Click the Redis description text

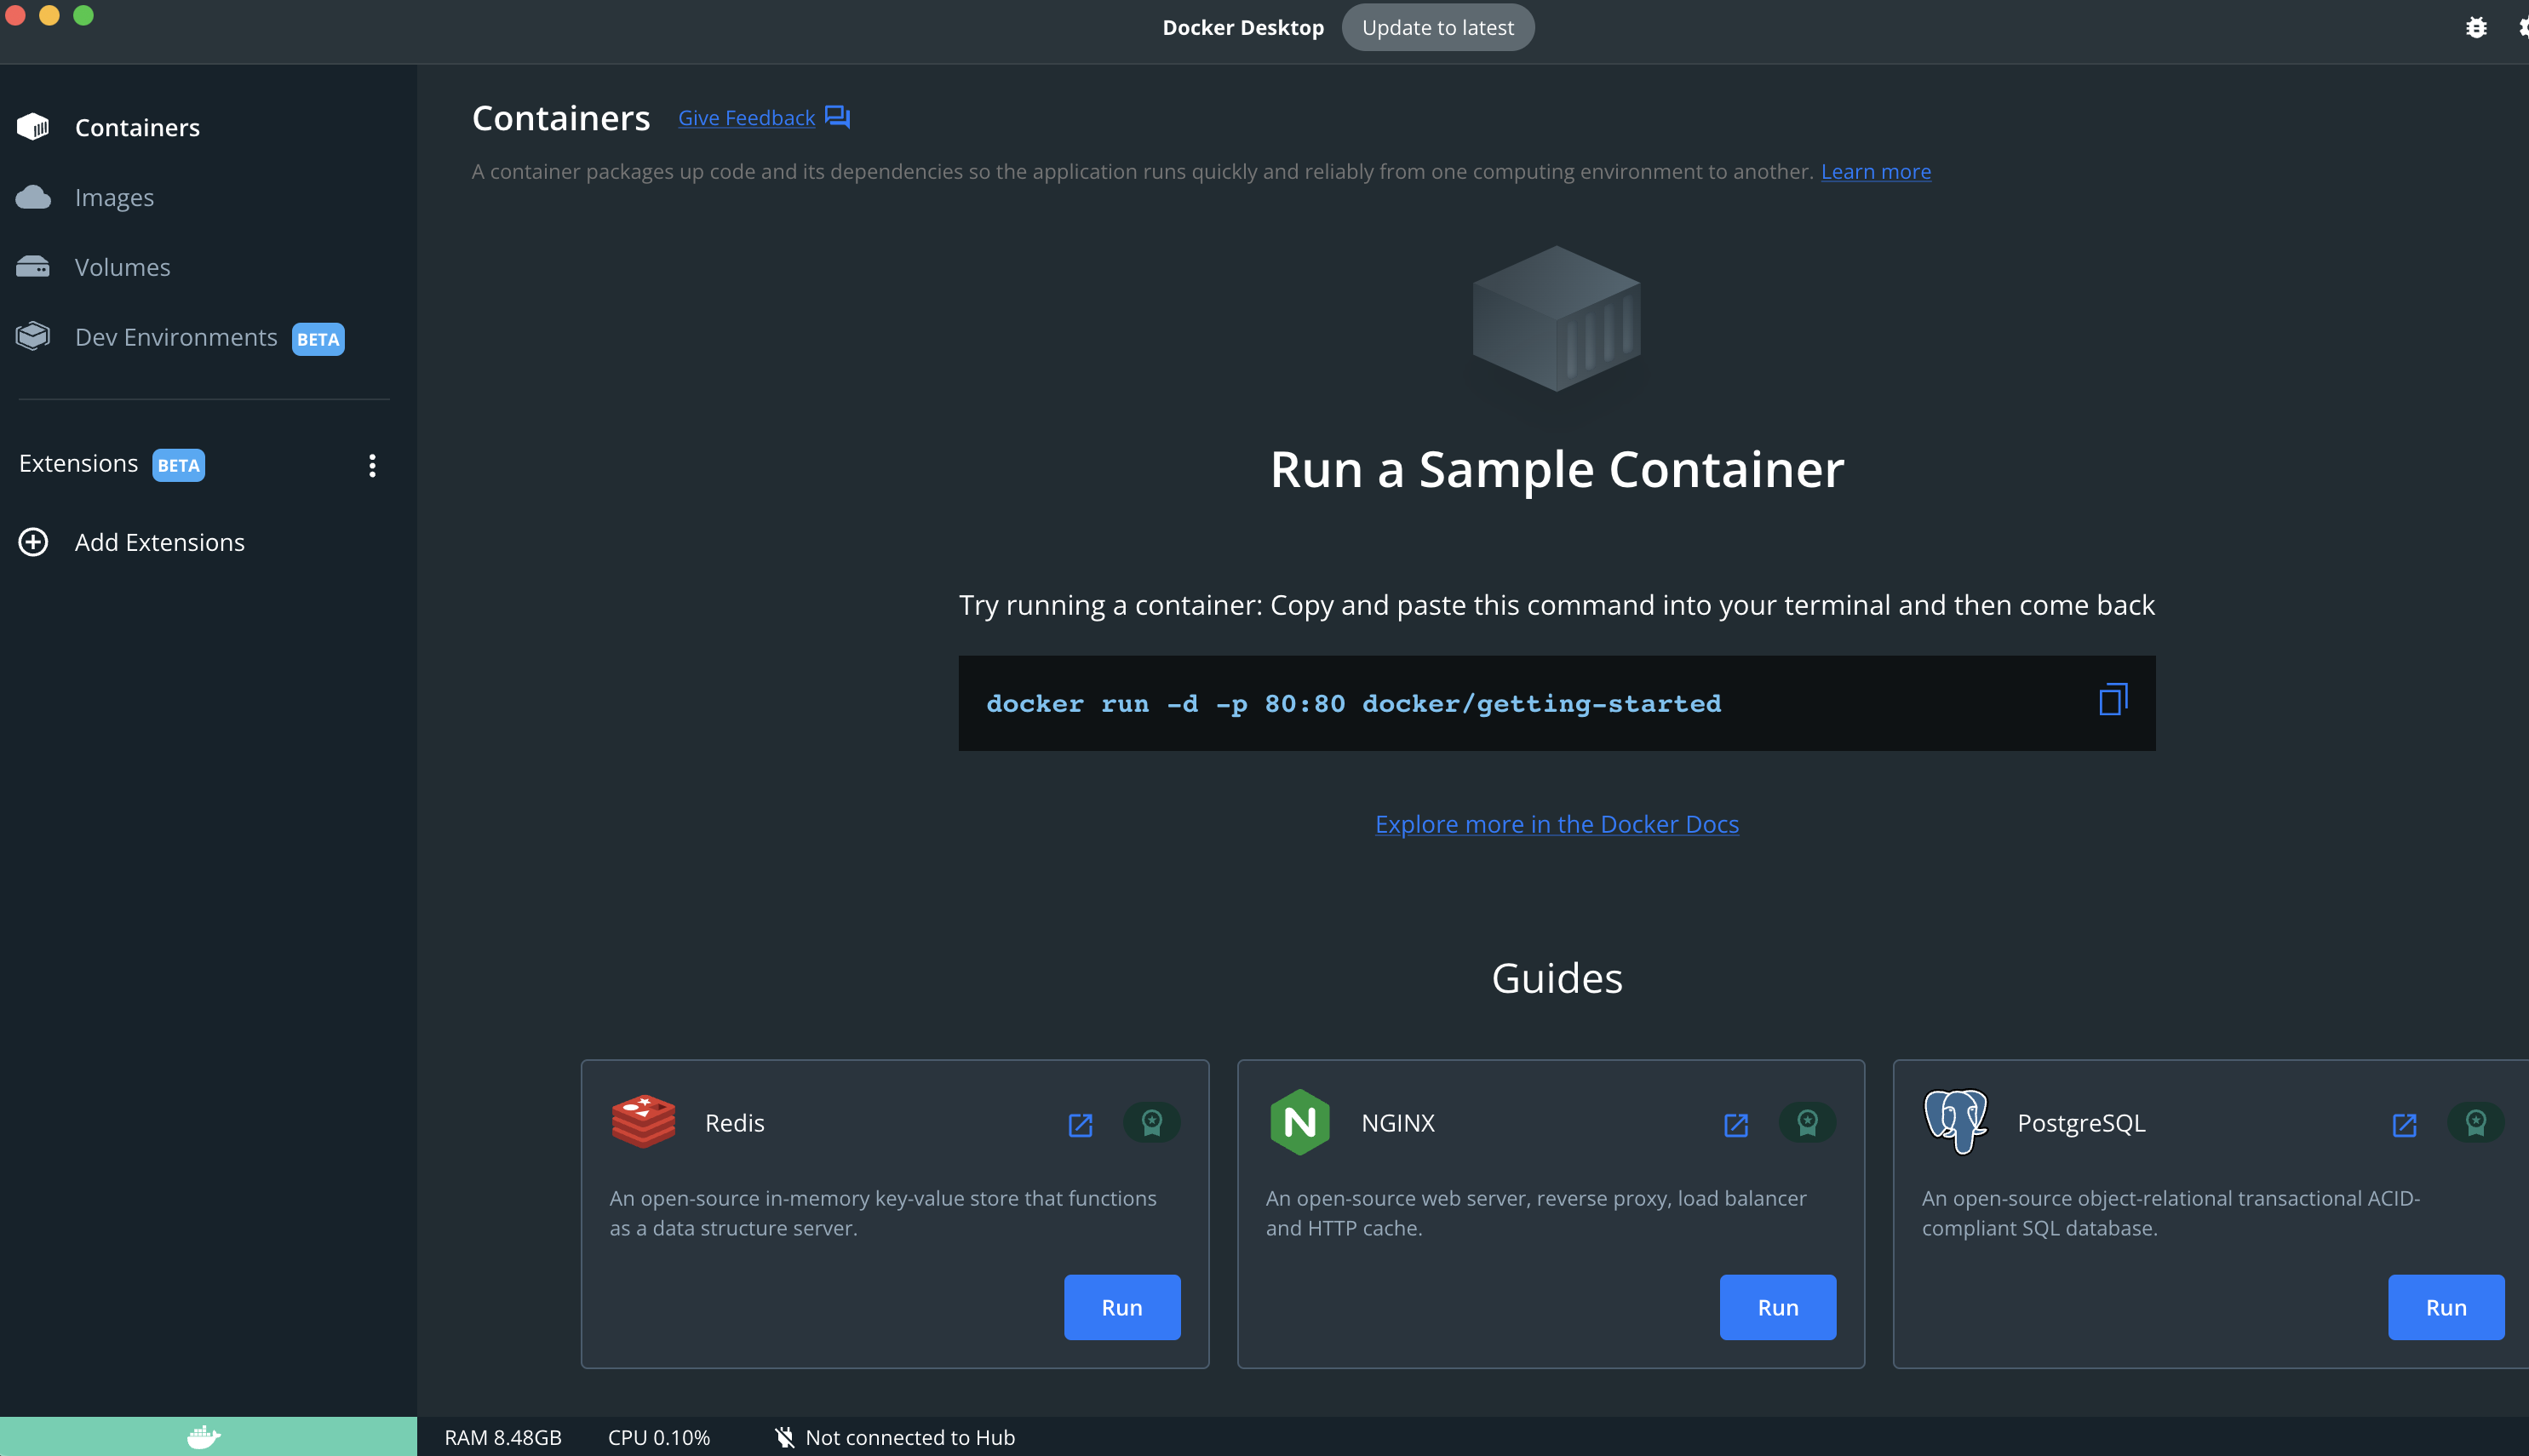(883, 1212)
